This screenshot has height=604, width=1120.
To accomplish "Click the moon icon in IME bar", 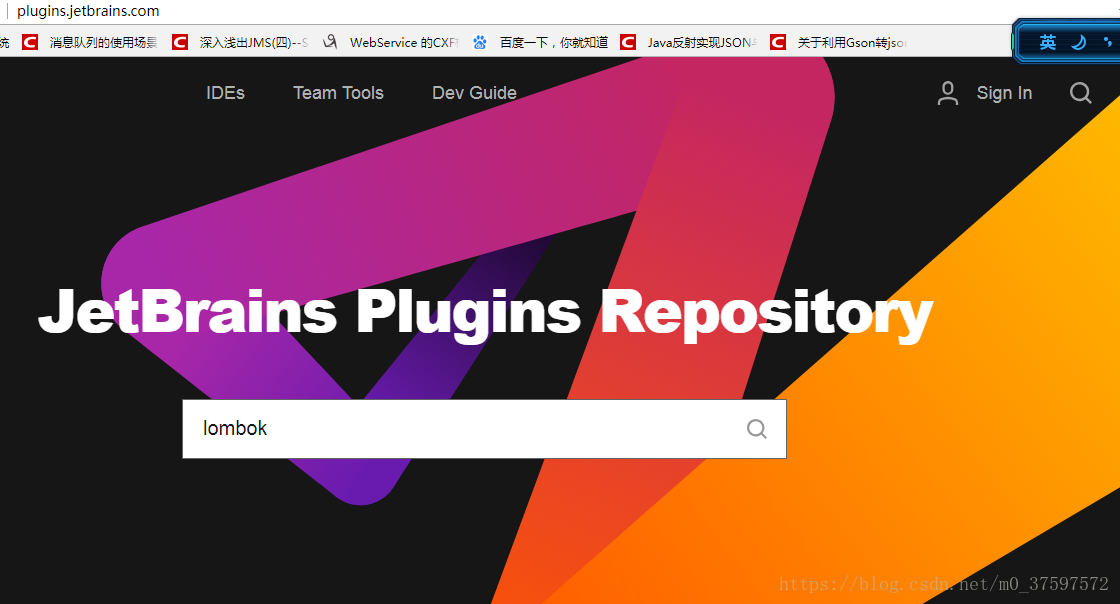I will click(1079, 42).
